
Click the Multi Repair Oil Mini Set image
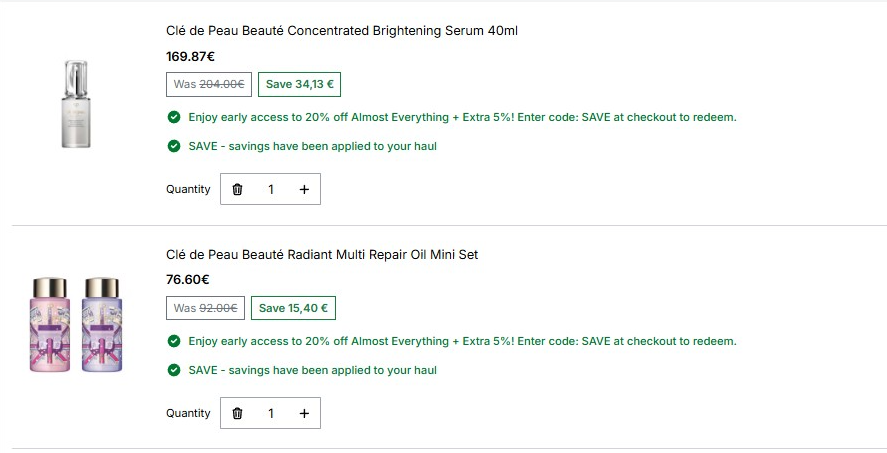click(76, 325)
